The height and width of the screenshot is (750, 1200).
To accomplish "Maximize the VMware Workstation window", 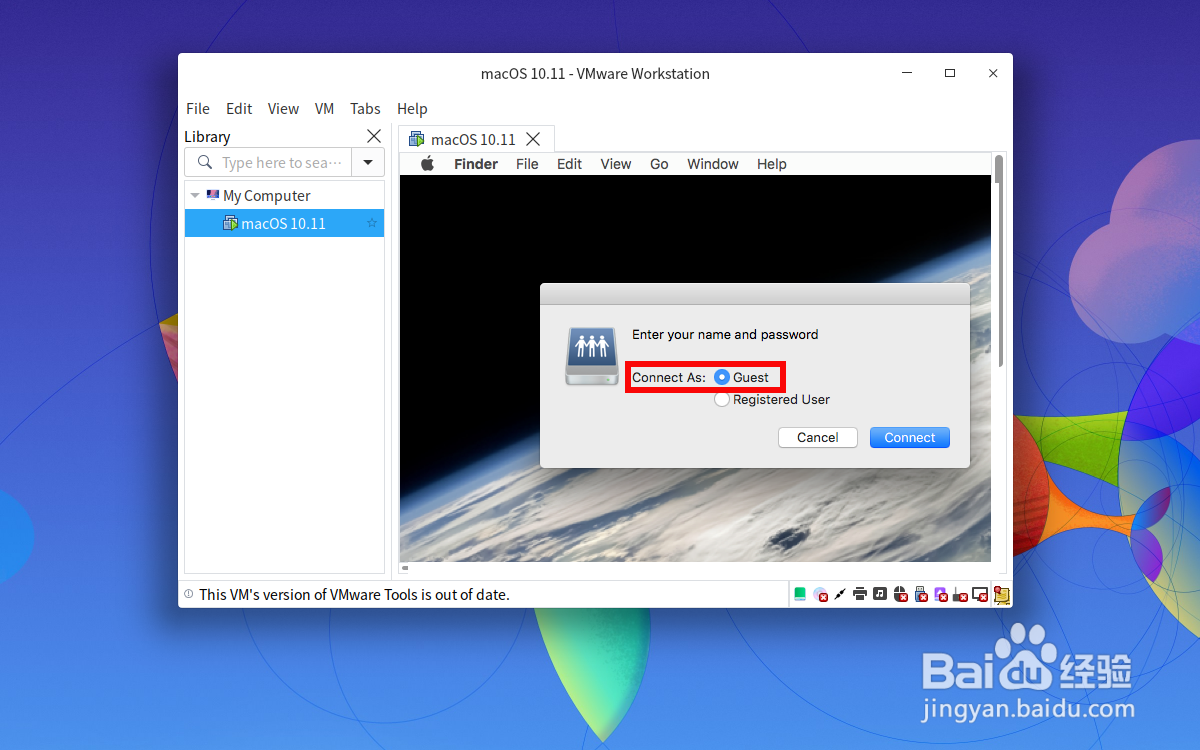I will tap(950, 73).
